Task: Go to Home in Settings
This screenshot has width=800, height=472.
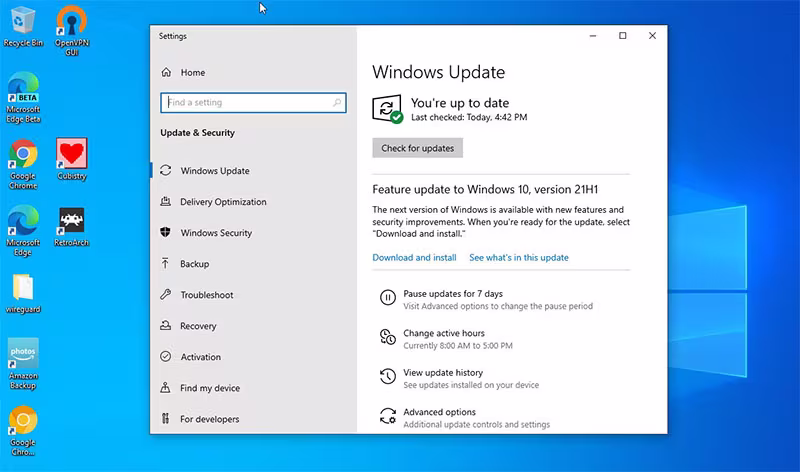Action: coord(193,72)
